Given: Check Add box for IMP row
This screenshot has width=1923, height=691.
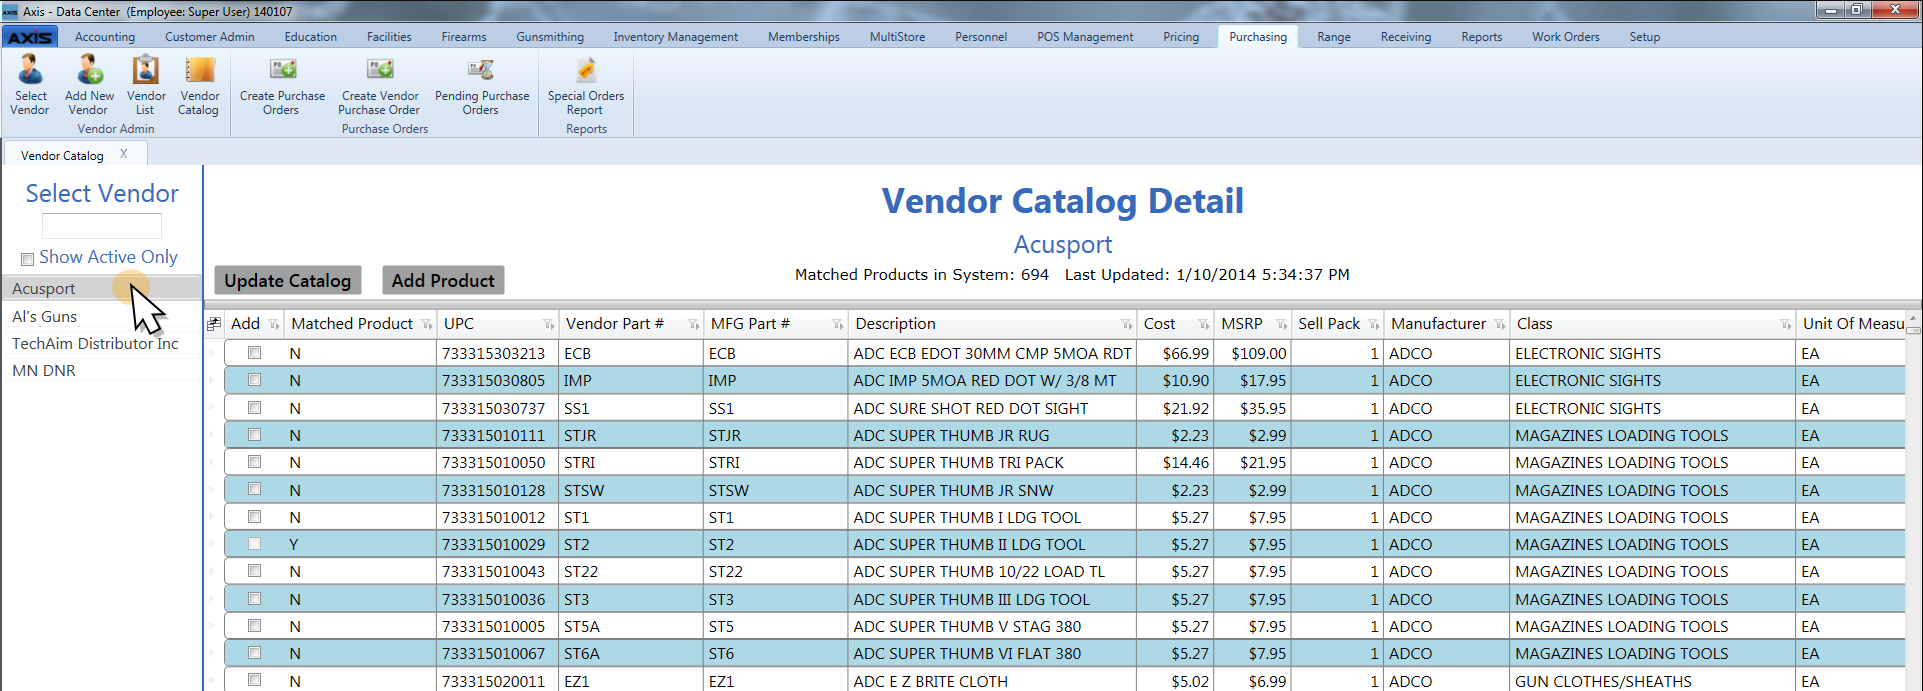Looking at the screenshot, I should [x=254, y=380].
